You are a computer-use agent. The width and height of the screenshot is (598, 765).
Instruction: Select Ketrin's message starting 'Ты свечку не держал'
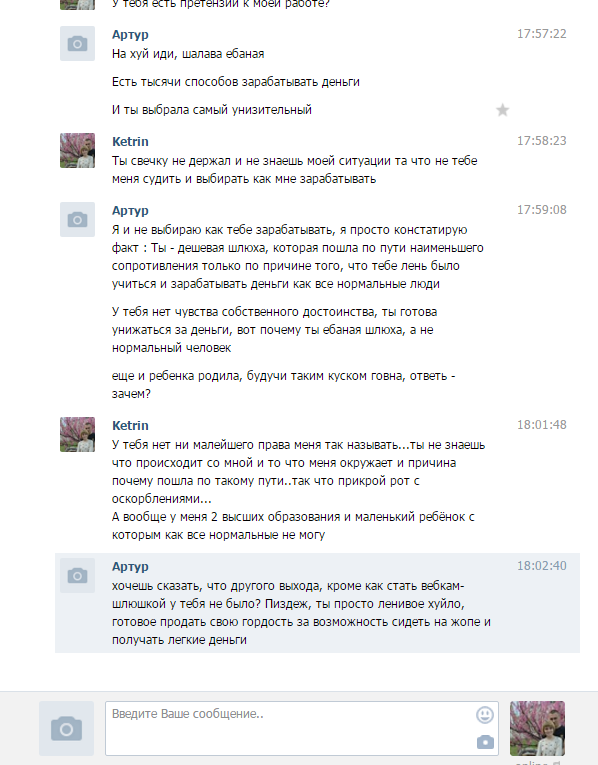(294, 170)
